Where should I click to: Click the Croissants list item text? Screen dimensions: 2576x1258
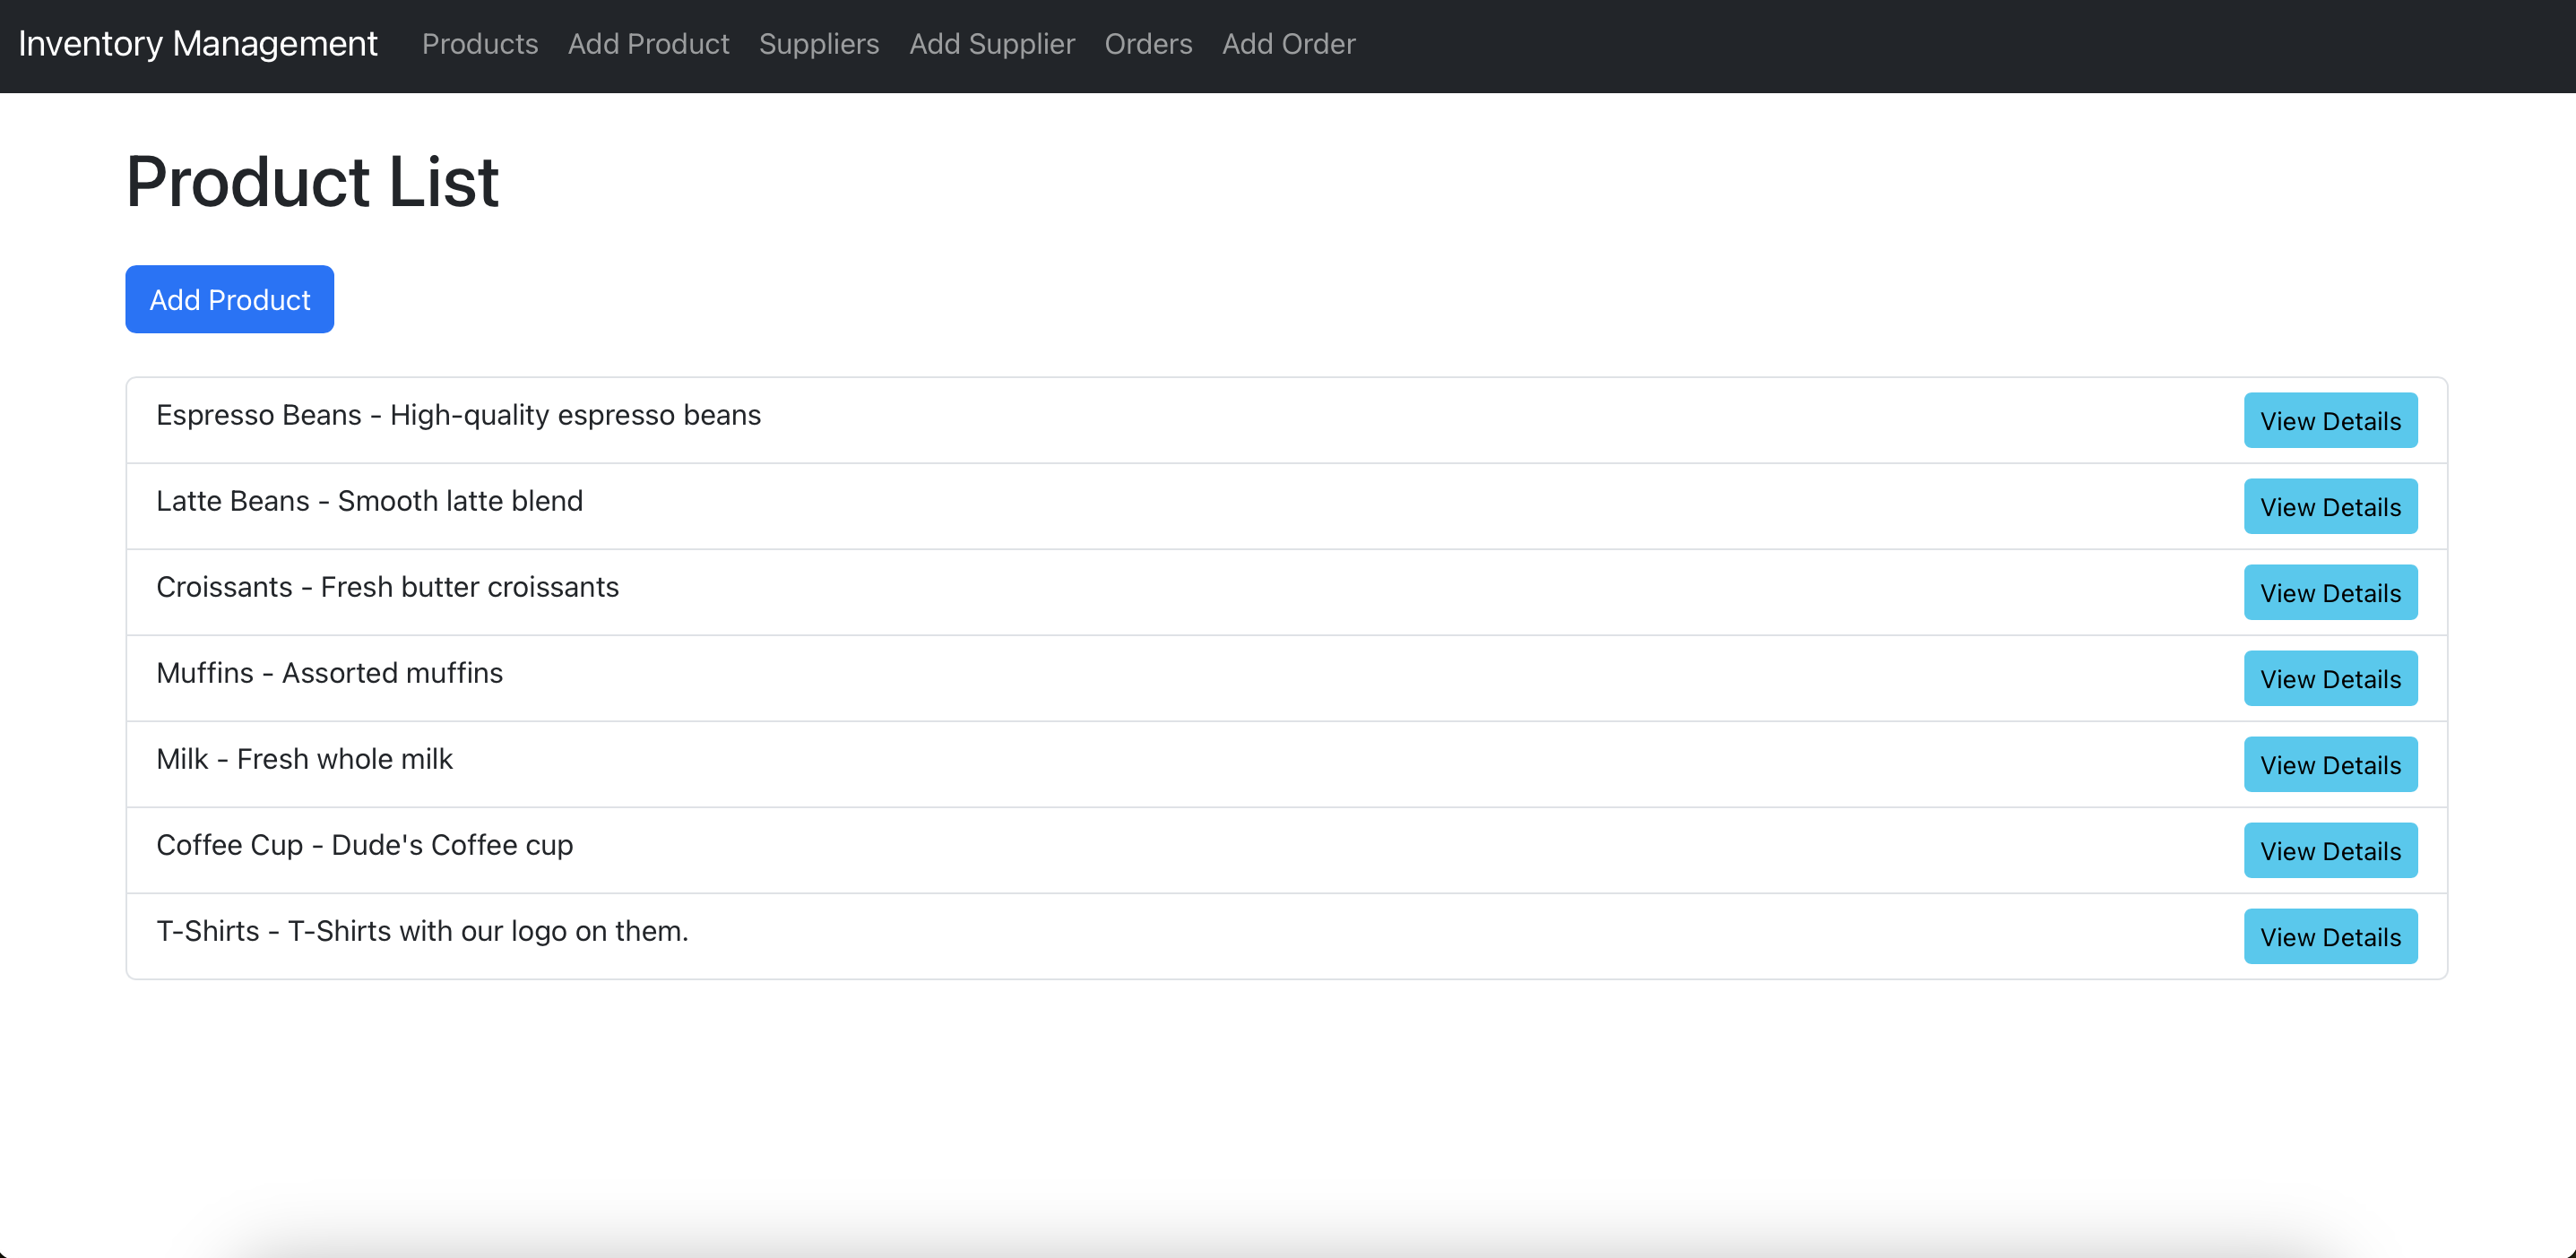point(387,587)
